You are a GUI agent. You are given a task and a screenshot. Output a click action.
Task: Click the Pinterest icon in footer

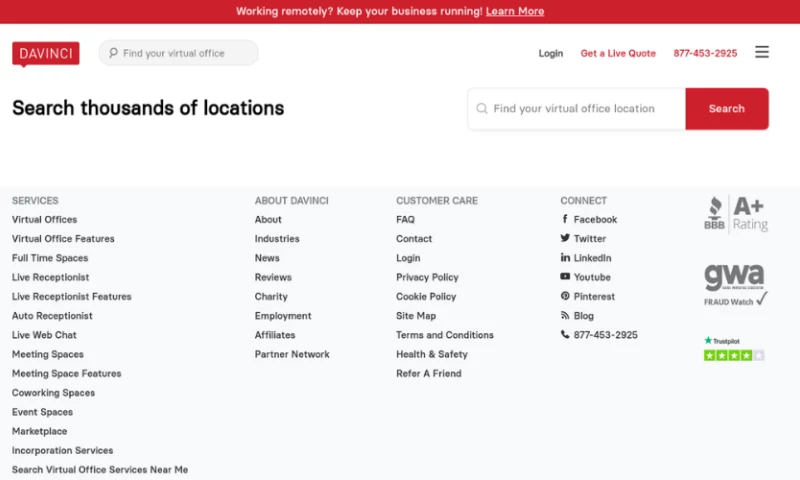[x=565, y=296]
